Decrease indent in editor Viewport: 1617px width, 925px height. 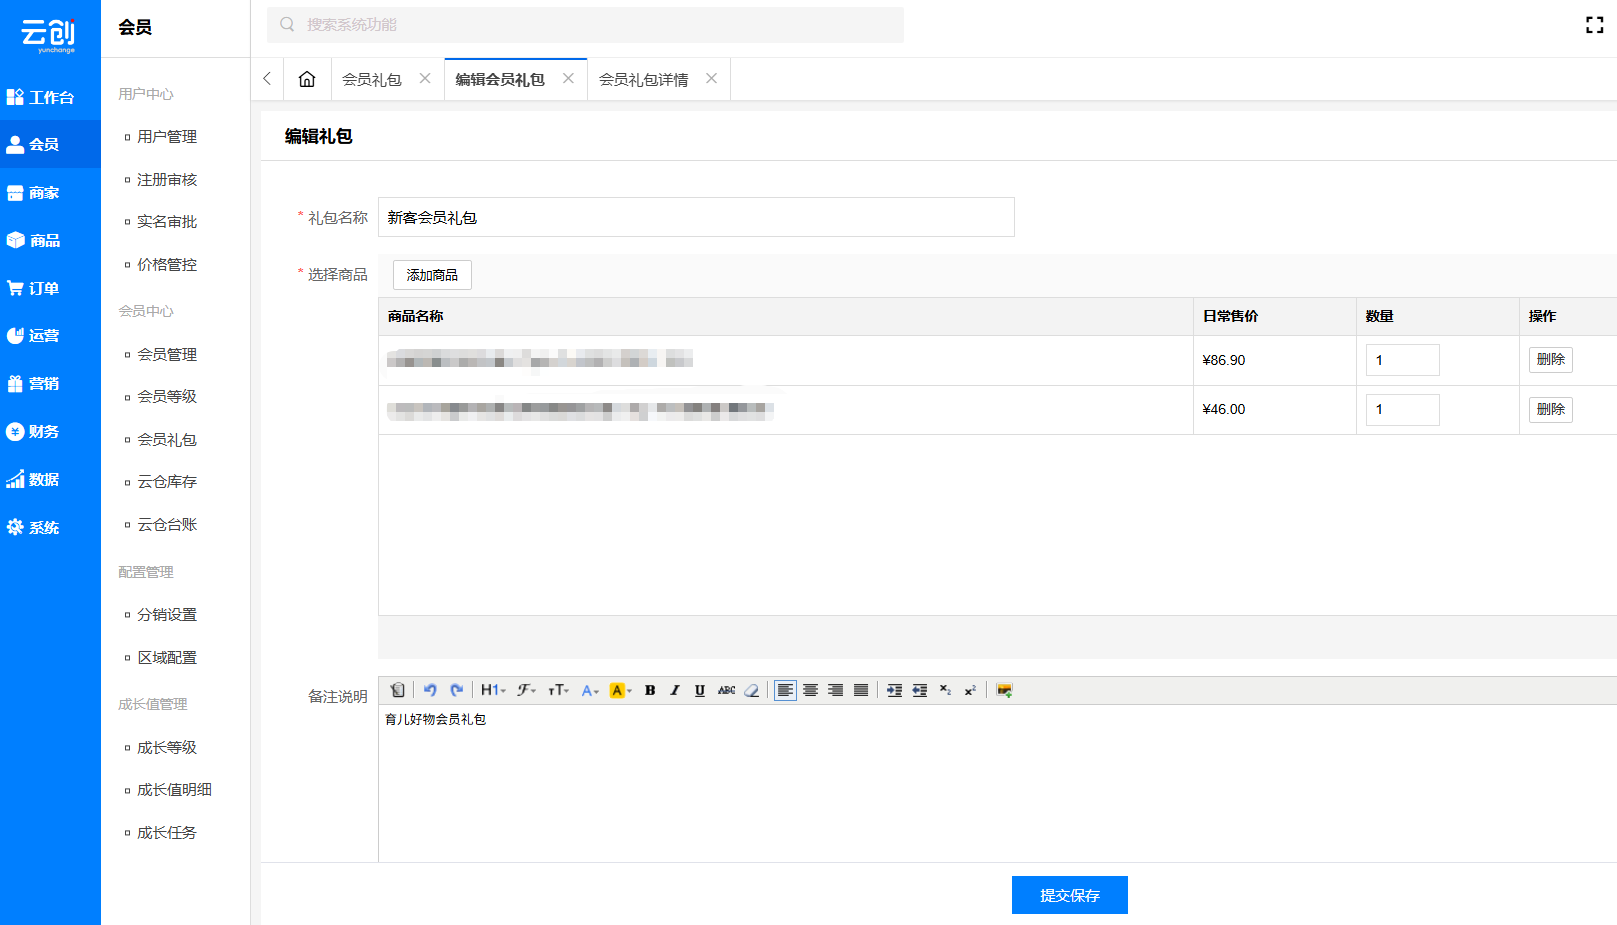pyautogui.click(x=920, y=690)
